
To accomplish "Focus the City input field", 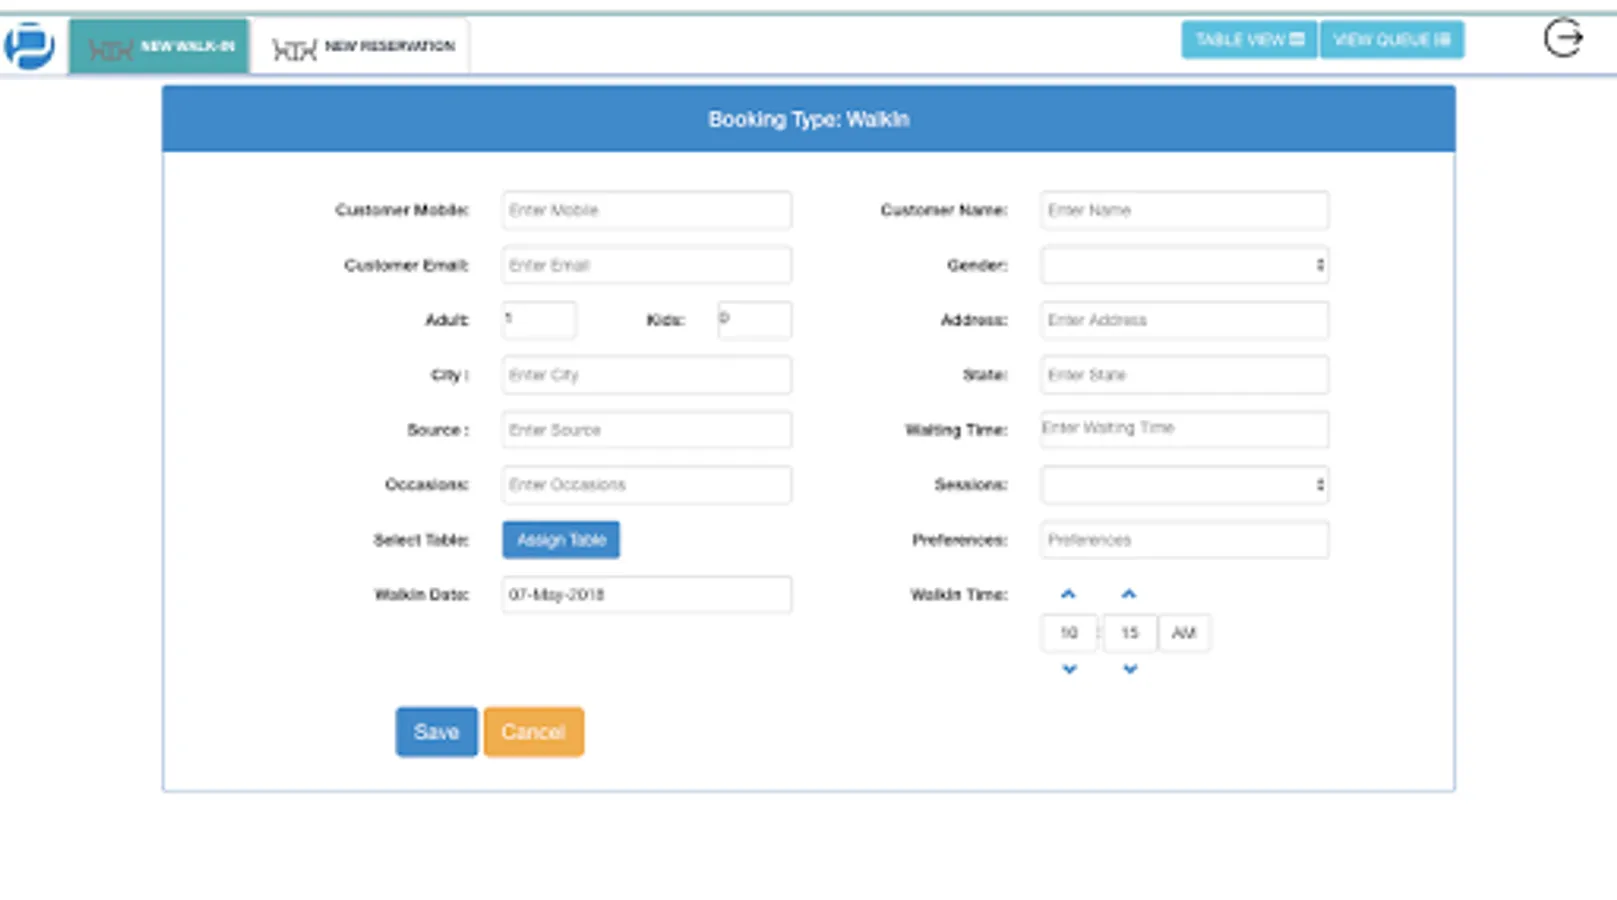I will click(647, 375).
